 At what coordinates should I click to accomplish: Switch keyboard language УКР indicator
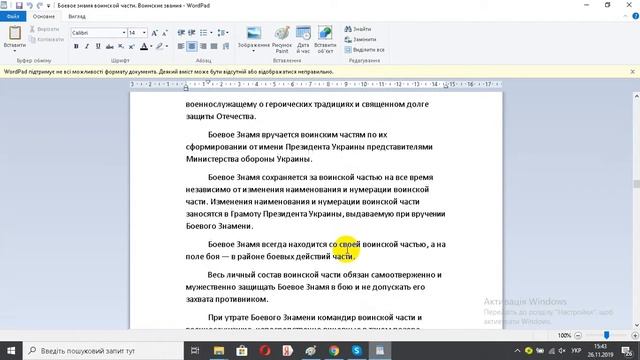coord(576,351)
